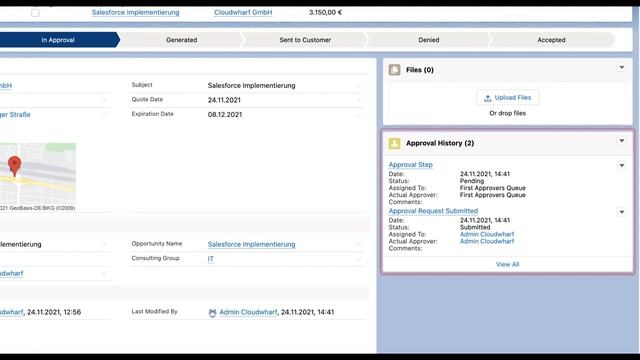This screenshot has width=640, height=360.
Task: Open the Salesforce Implementierung link in top row
Action: [136, 12]
